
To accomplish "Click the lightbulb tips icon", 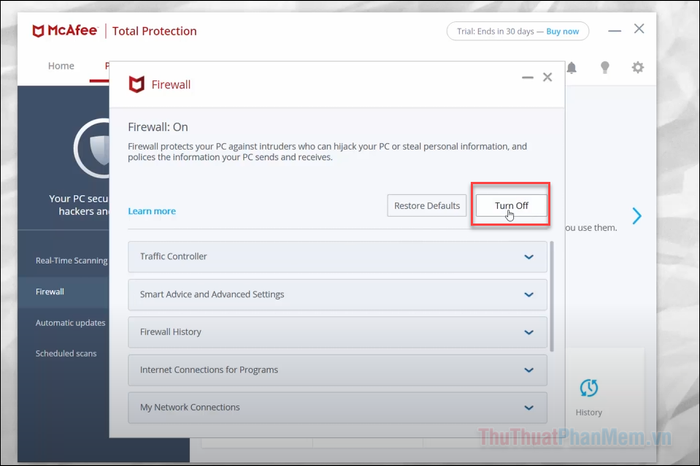I will pos(604,67).
